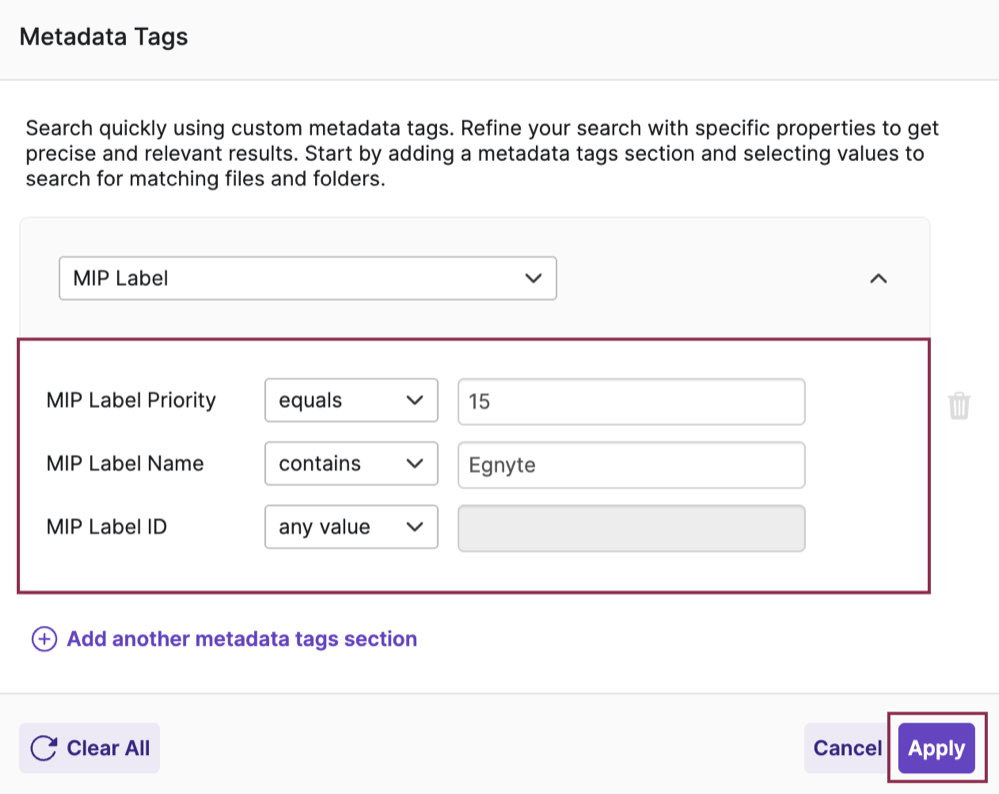
Task: Collapse the MIP Label section with chevron
Action: point(878,278)
